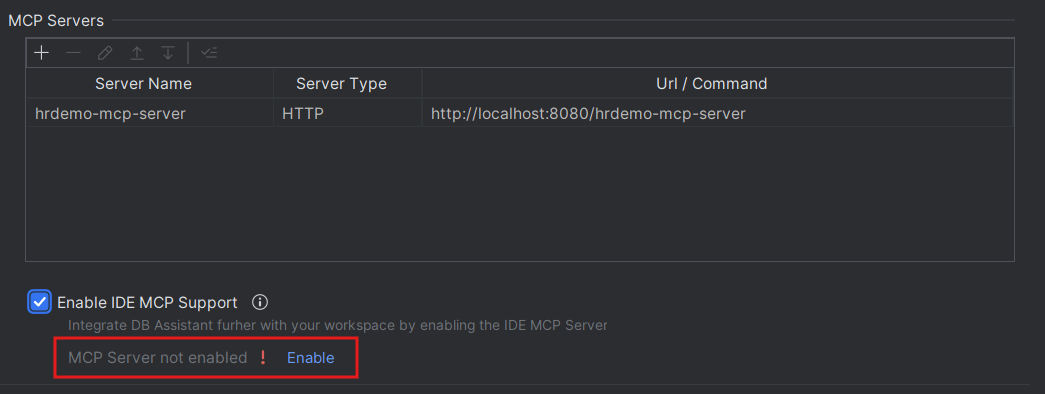This screenshot has width=1045, height=394.
Task: Select the hrdemo-mcp-server name cell
Action: [x=150, y=114]
